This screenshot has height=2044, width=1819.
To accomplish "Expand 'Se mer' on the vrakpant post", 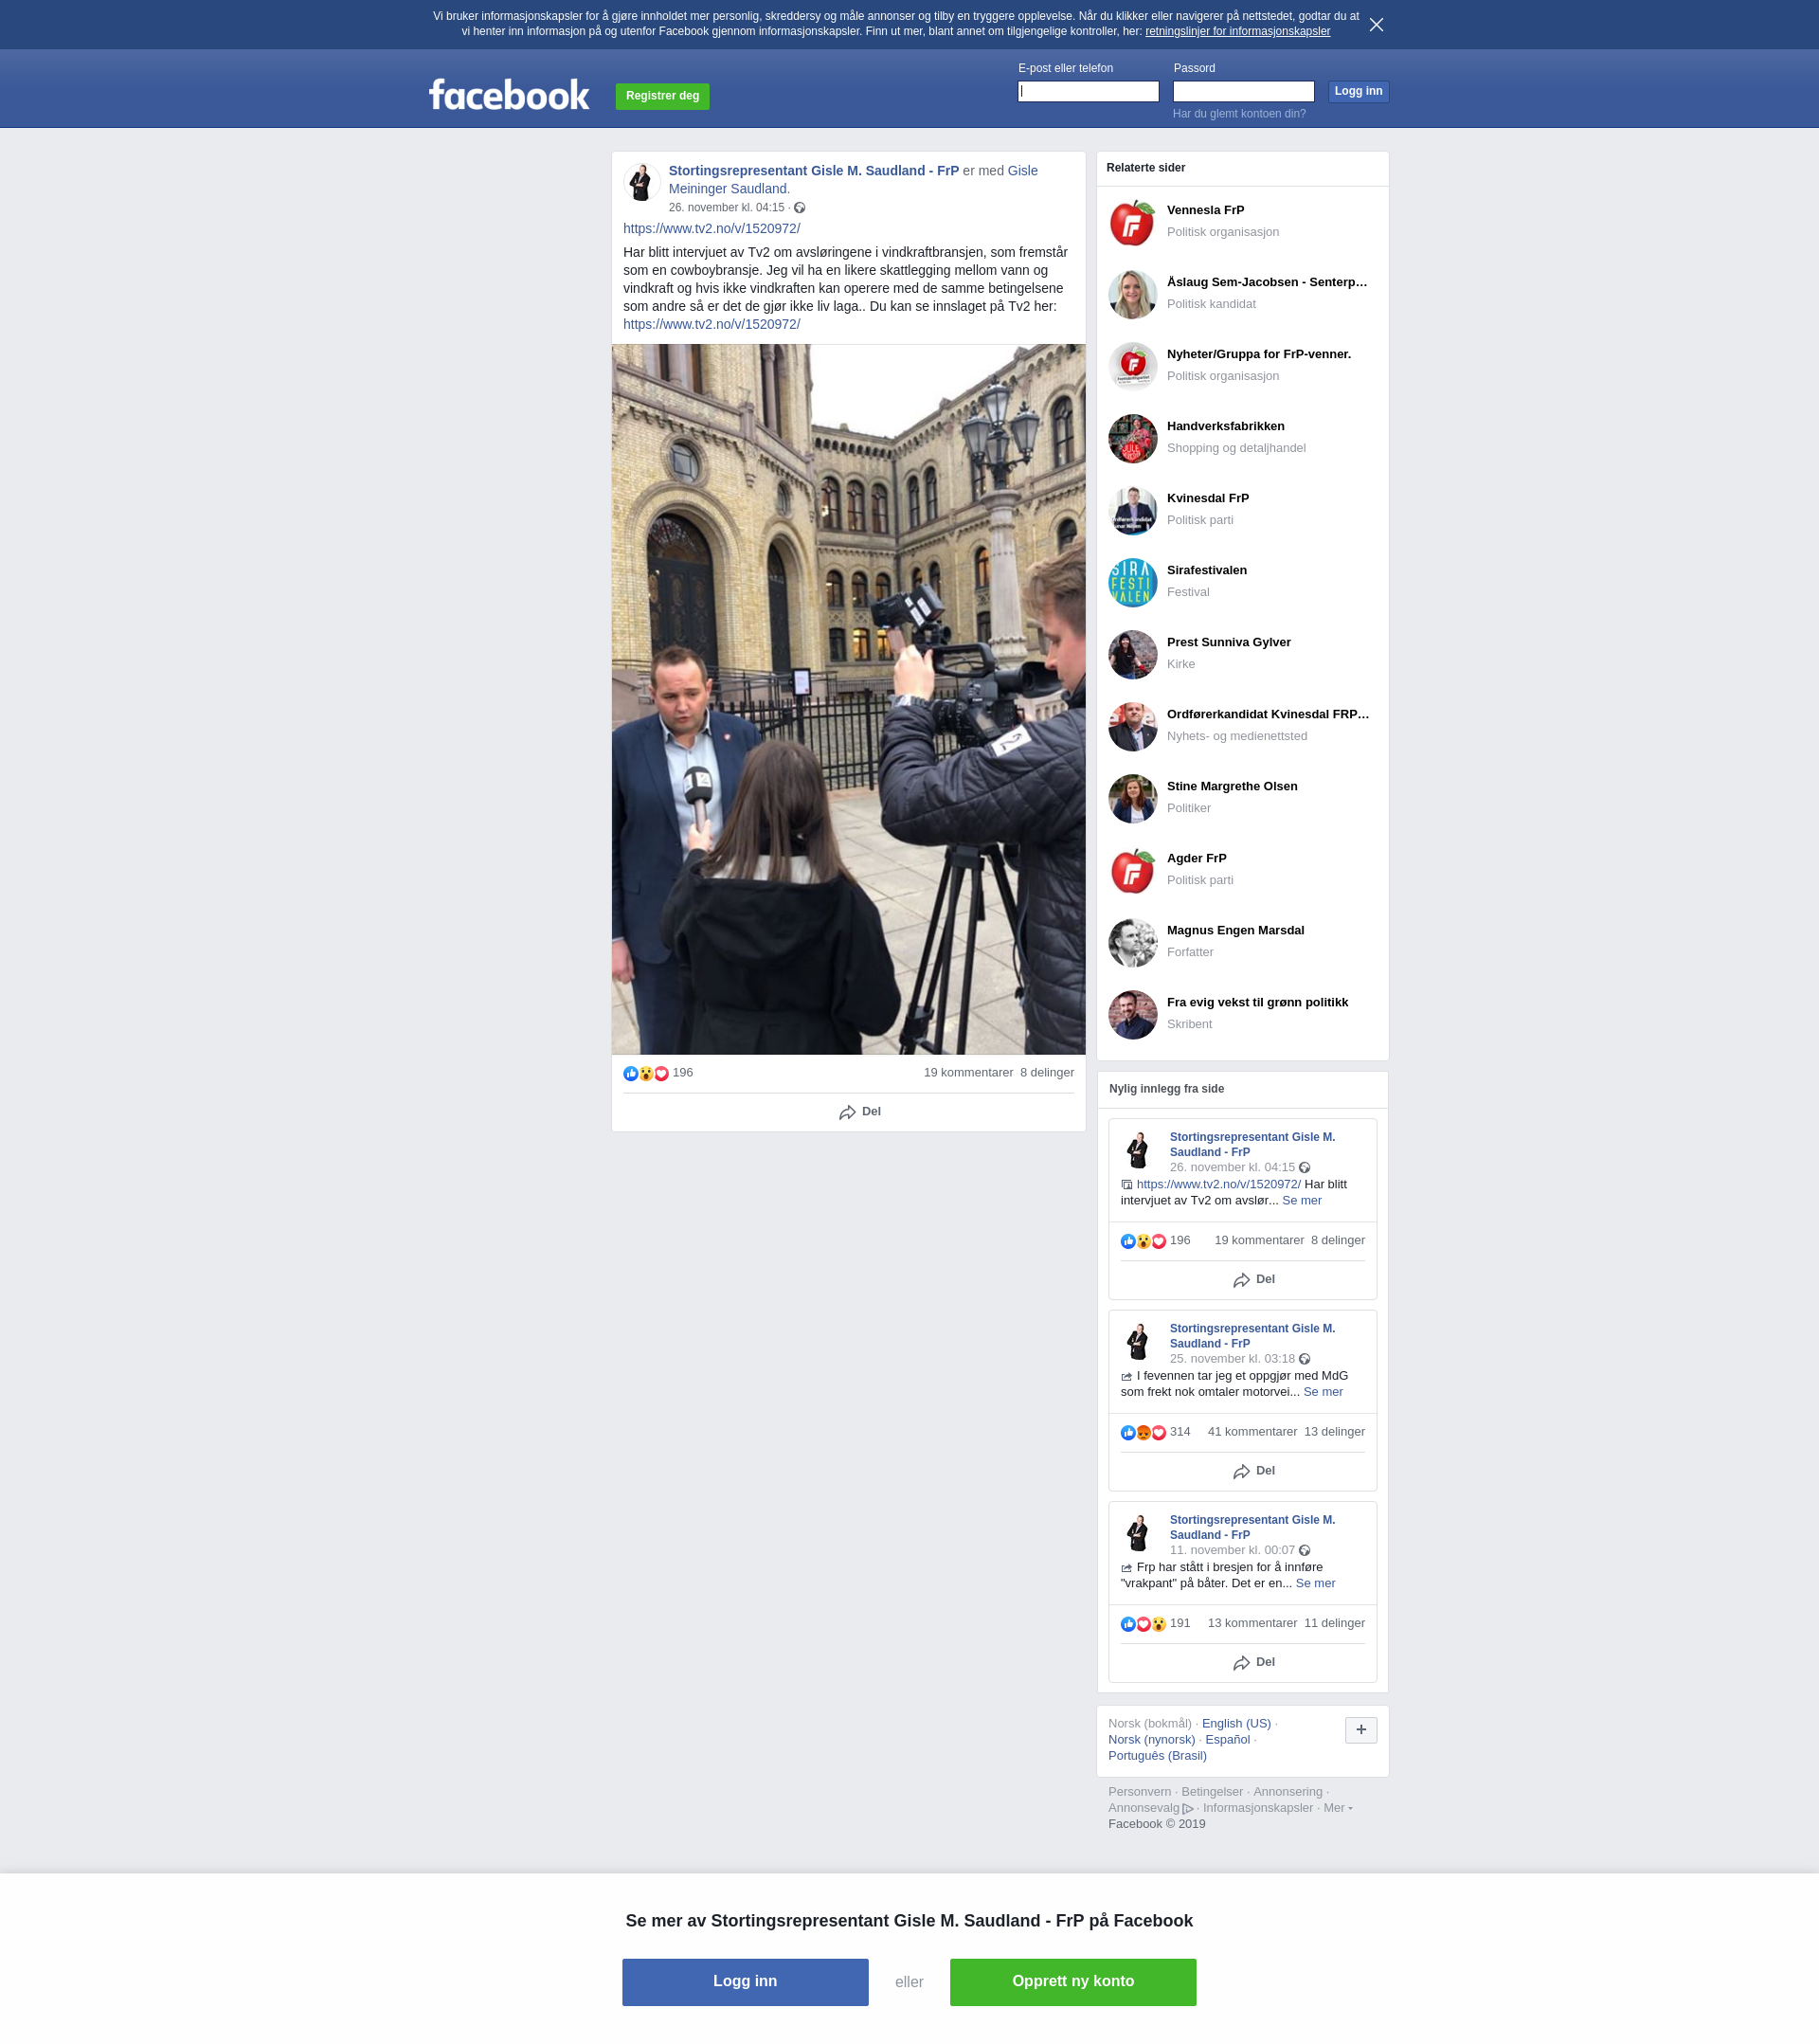I will [1315, 1583].
